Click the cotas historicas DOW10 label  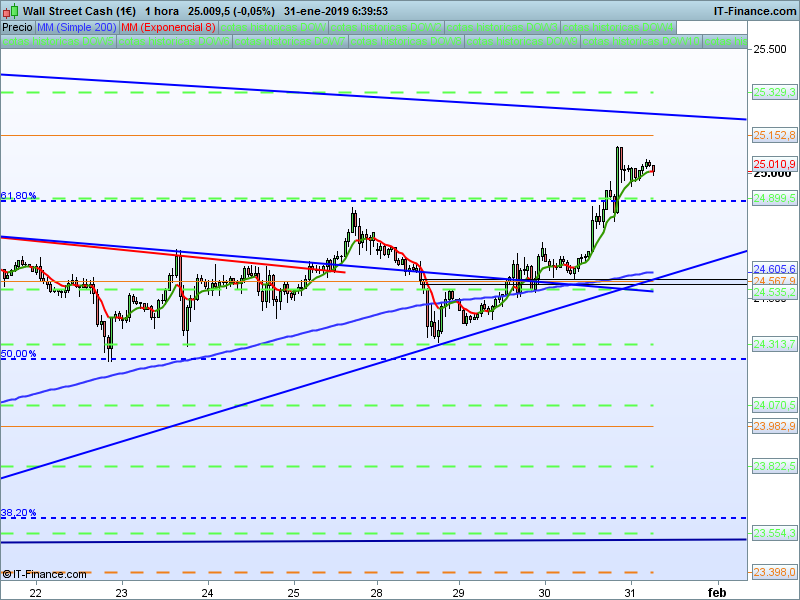coord(641,41)
